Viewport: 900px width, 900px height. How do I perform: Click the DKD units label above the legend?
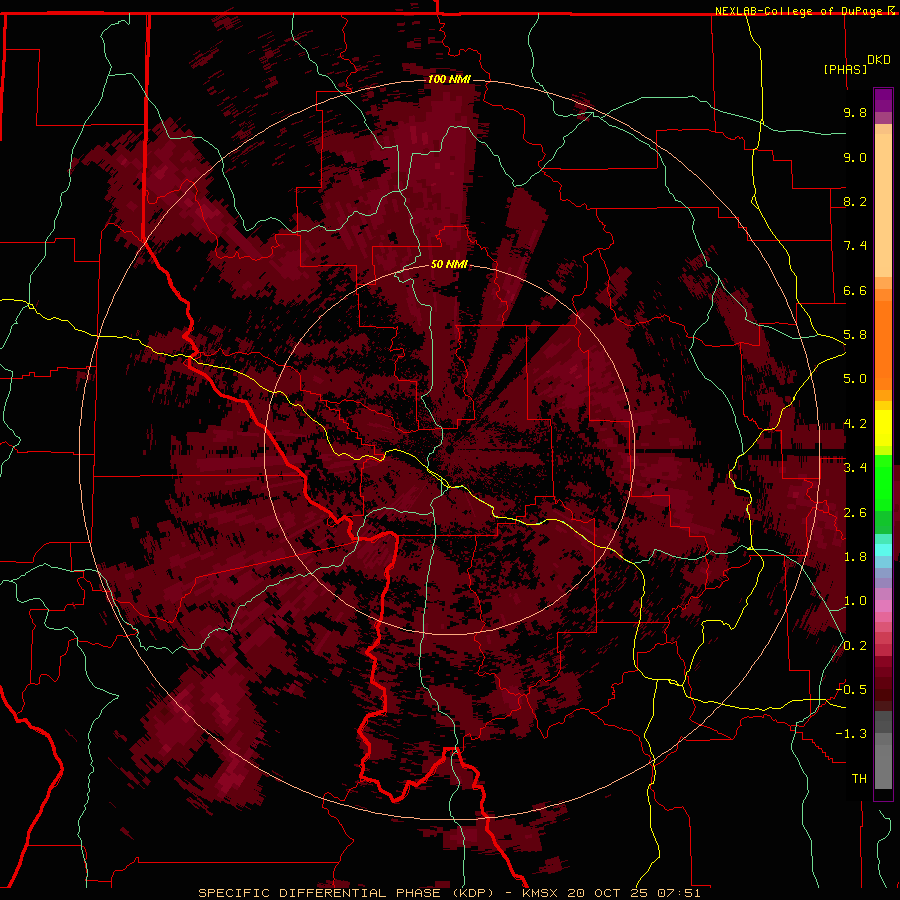(879, 60)
